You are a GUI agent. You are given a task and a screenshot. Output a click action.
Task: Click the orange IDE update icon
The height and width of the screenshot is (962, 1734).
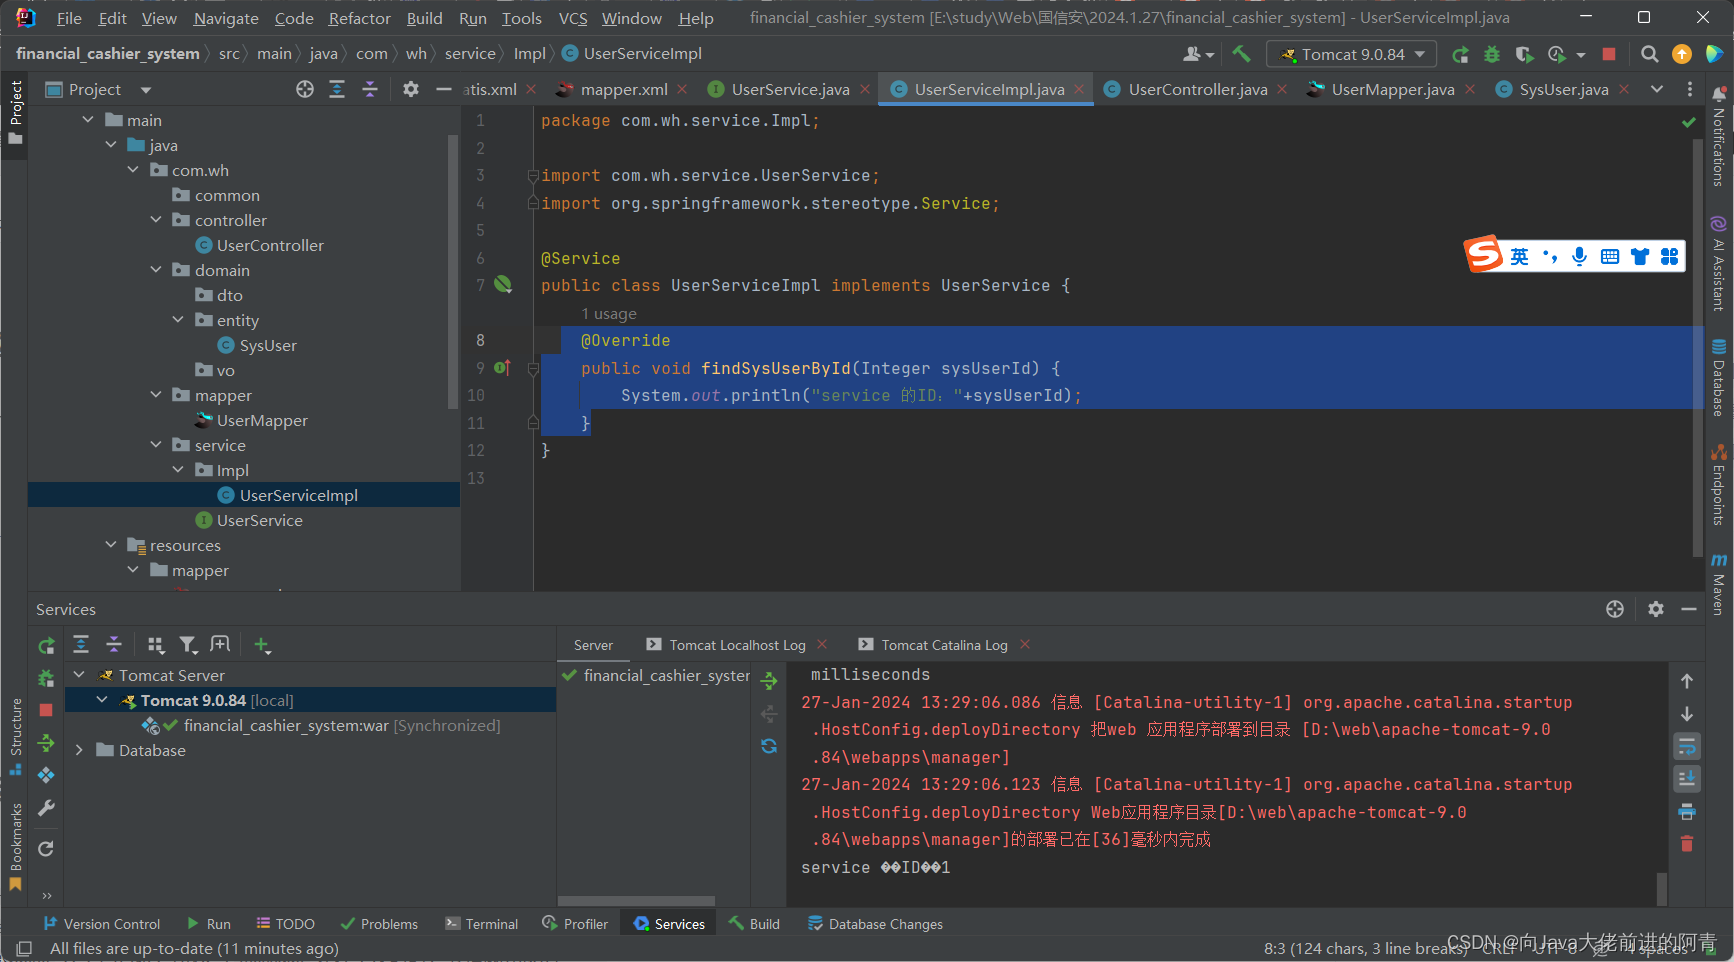click(x=1682, y=54)
